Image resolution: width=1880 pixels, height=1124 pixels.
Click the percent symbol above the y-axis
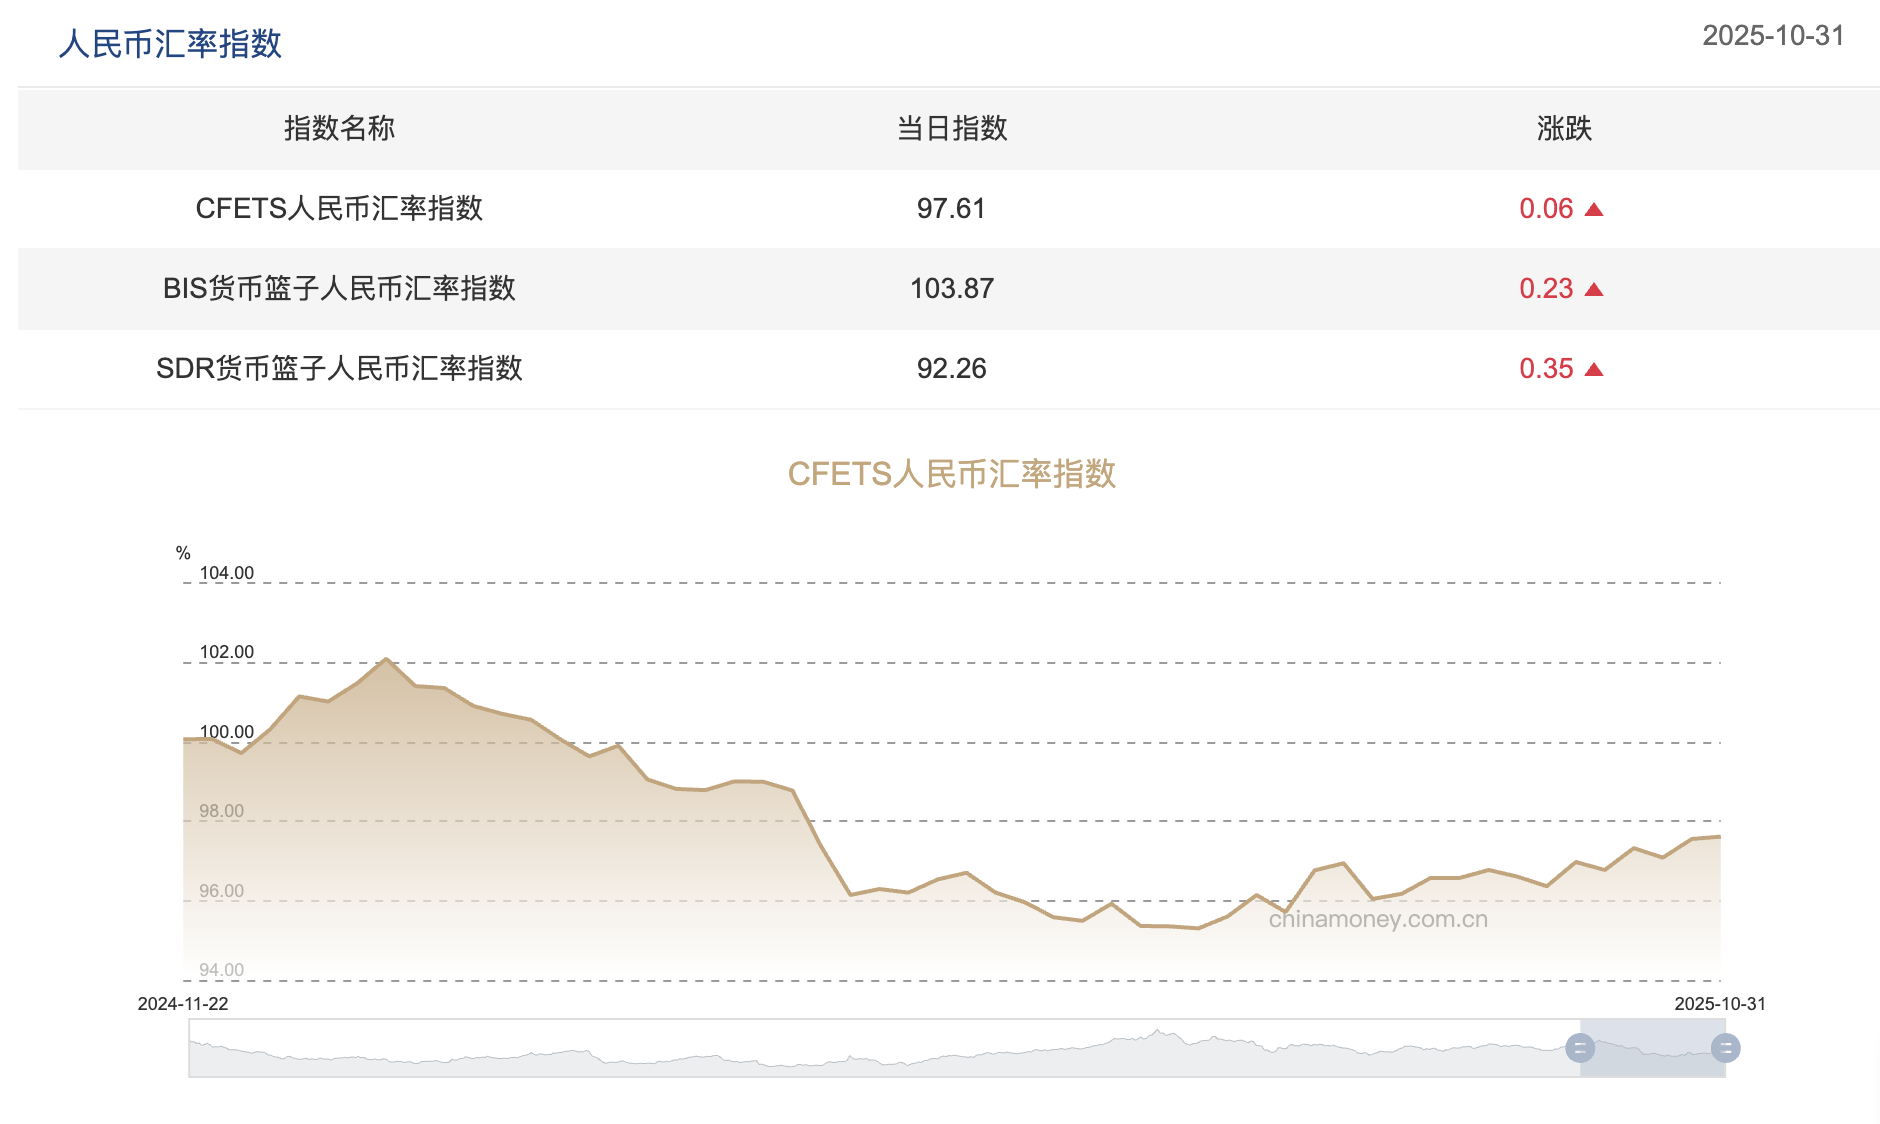point(181,550)
